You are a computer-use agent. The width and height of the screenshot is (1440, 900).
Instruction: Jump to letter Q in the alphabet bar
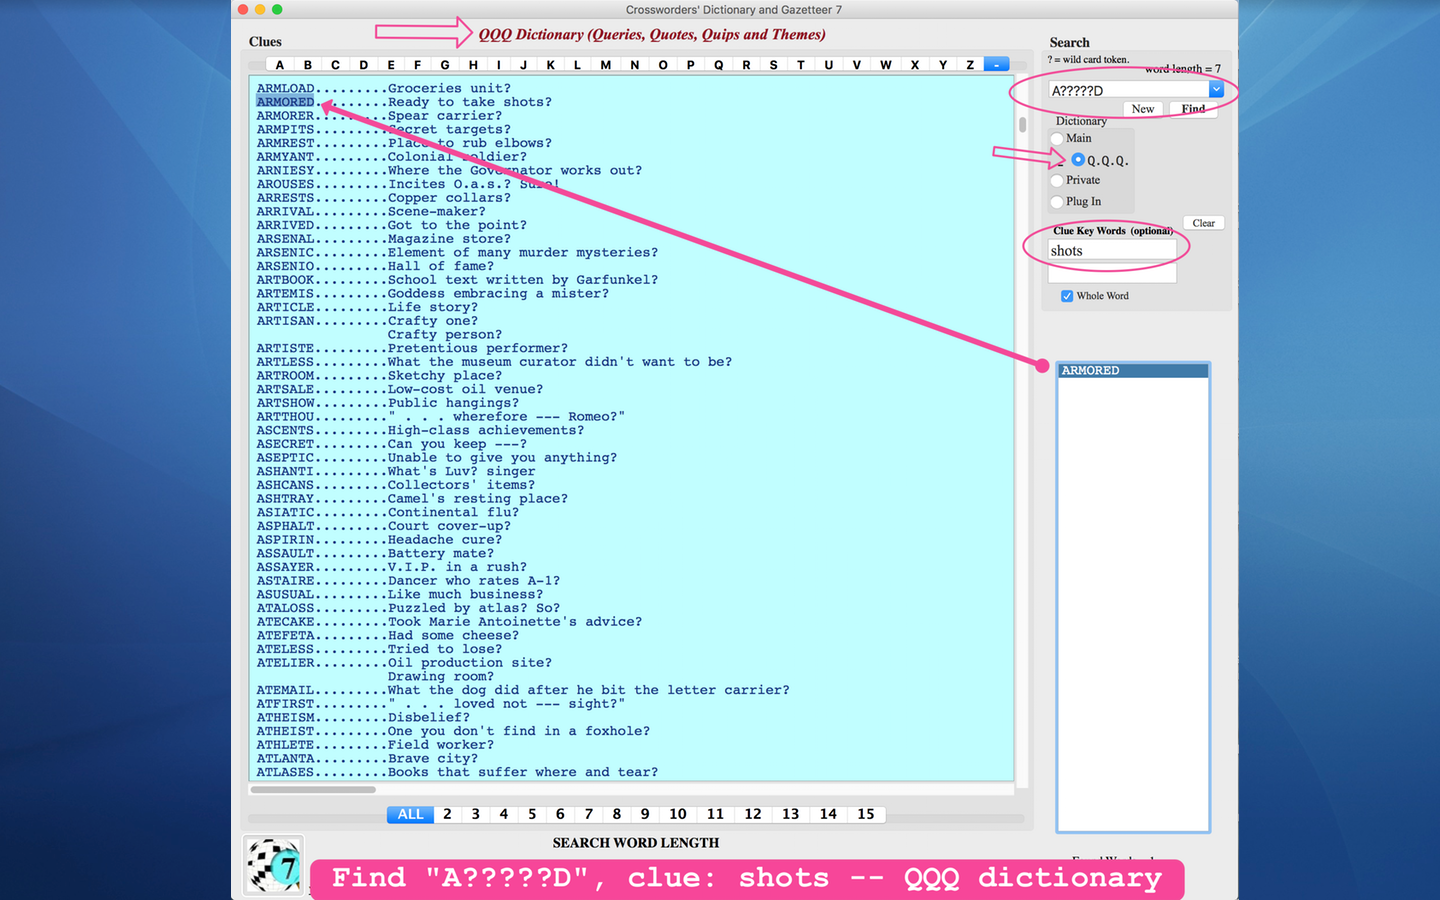pyautogui.click(x=718, y=65)
